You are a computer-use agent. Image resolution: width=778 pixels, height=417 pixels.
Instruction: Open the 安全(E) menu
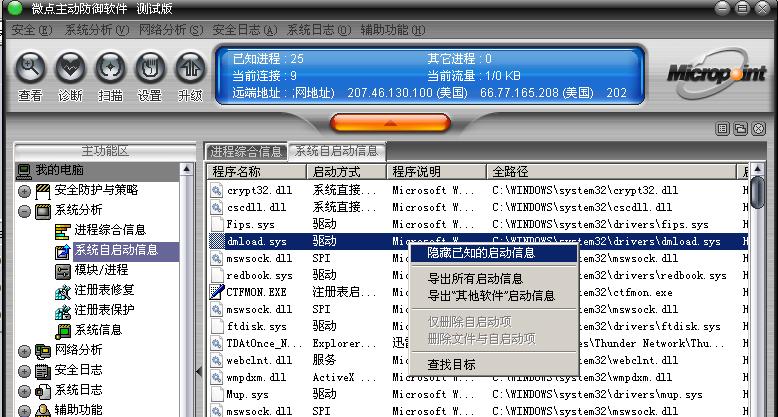32,30
